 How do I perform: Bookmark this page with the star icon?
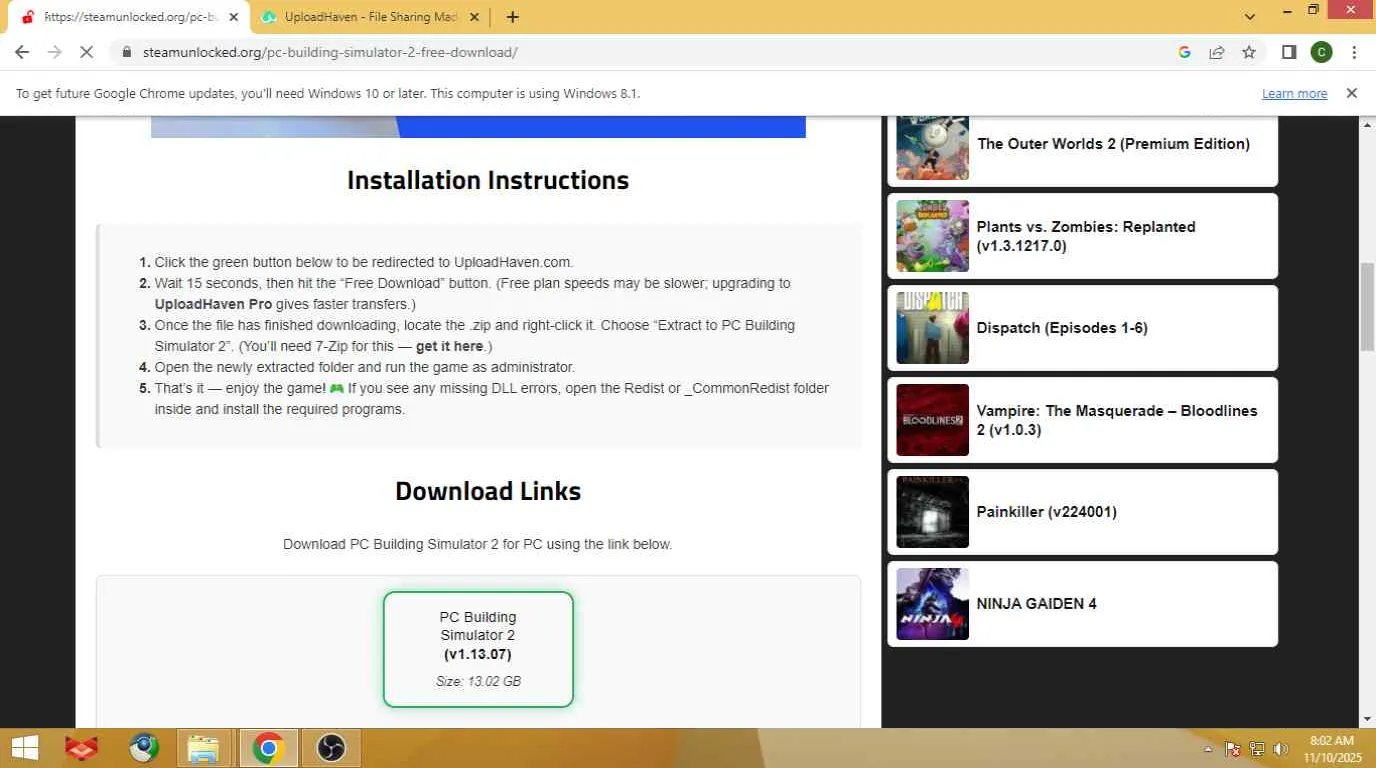tap(1249, 52)
